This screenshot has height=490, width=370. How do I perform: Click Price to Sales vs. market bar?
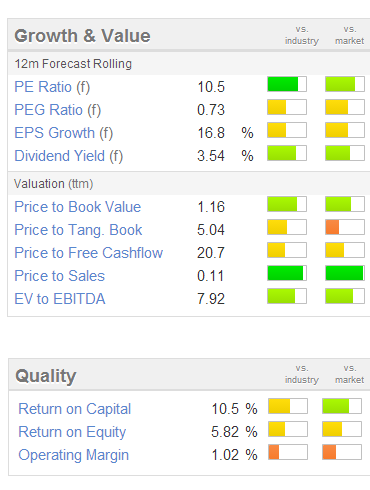click(x=345, y=273)
